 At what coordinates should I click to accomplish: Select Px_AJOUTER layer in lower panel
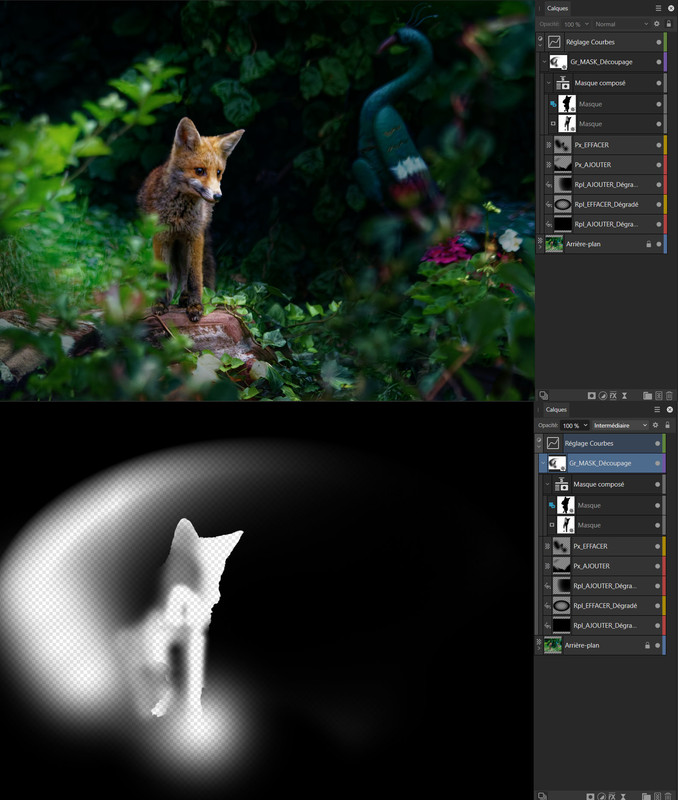pos(600,566)
